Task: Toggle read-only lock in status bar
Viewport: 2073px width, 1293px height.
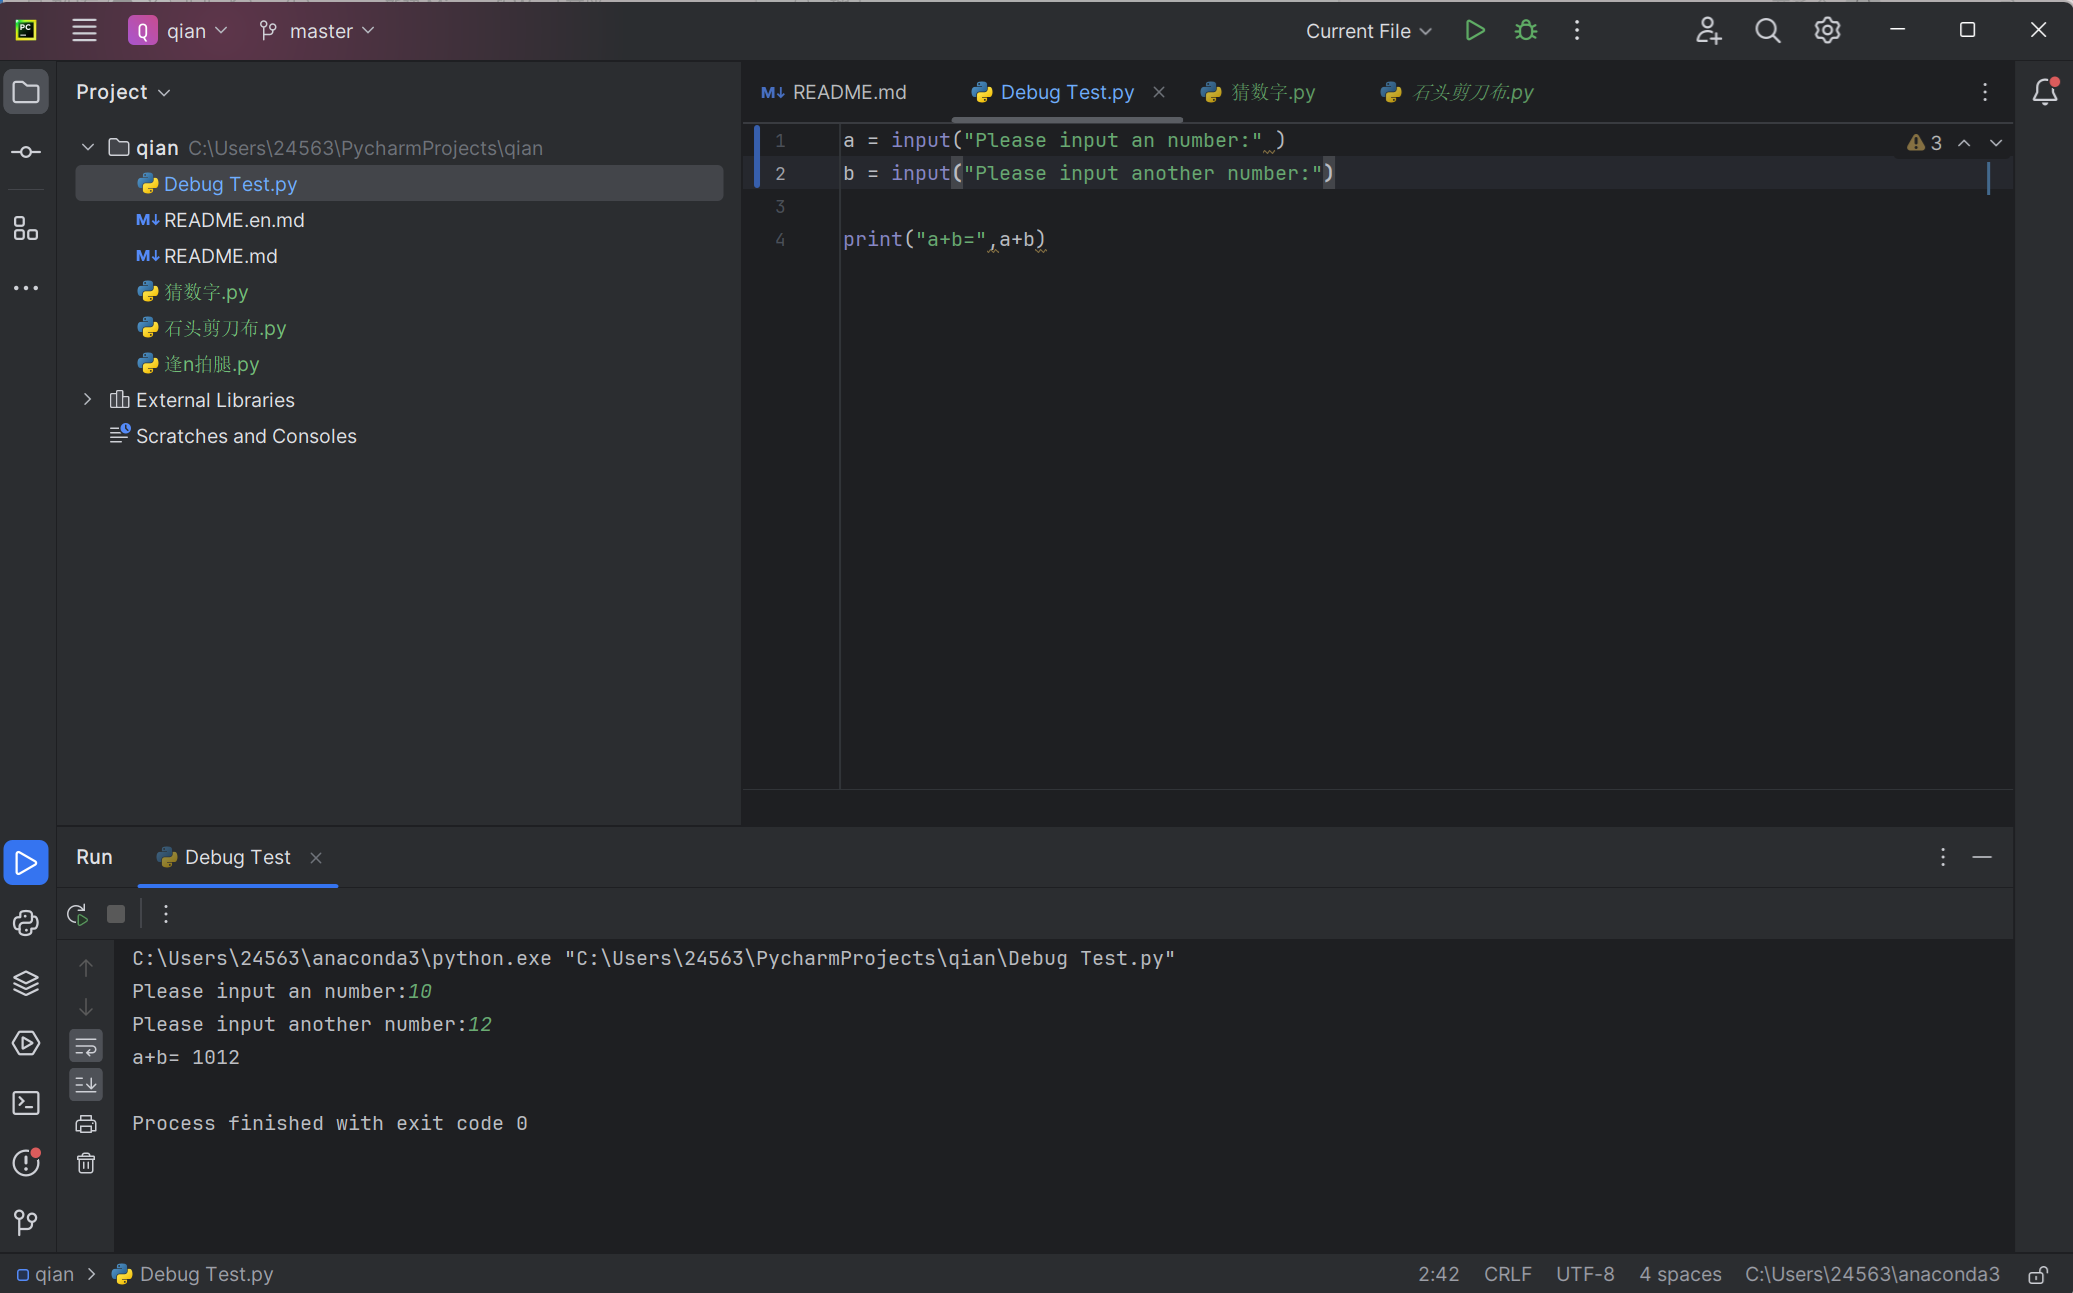Action: point(2037,1275)
